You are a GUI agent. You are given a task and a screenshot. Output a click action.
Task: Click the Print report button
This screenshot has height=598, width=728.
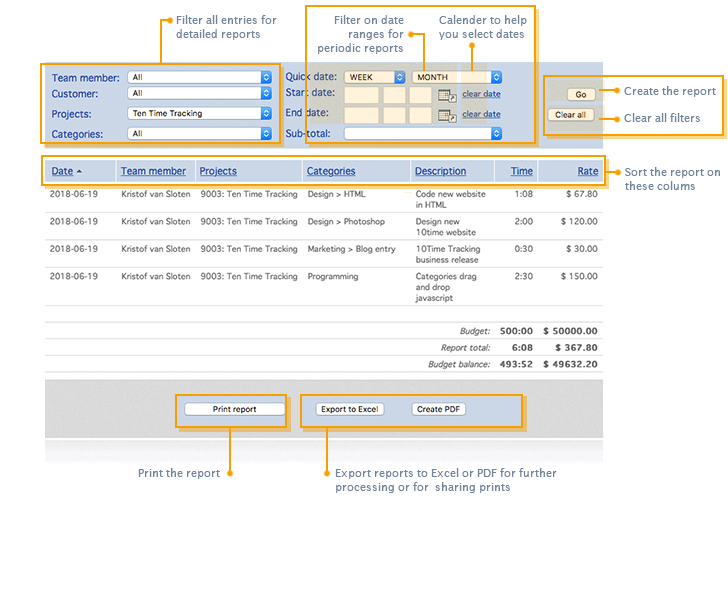click(x=235, y=409)
